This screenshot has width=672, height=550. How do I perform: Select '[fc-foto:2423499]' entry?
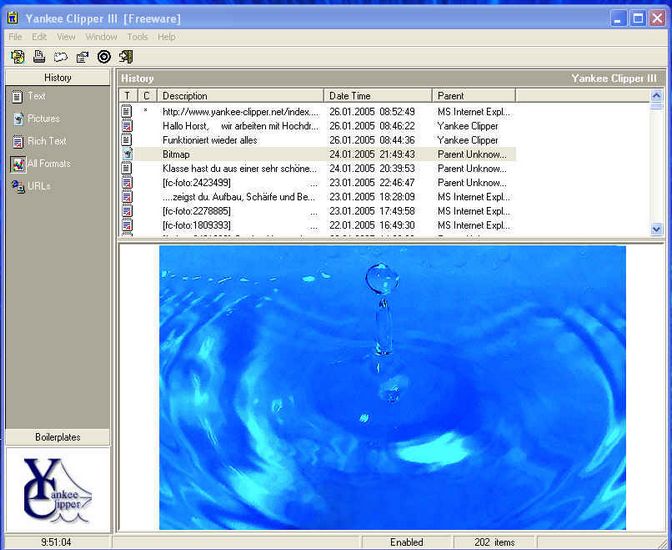[x=196, y=183]
